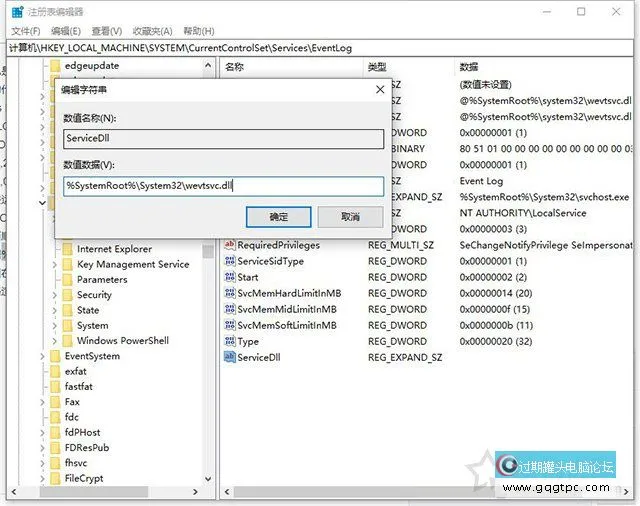Select the fastfat folder icon
Screen dimensions: 640x506
tap(56, 386)
